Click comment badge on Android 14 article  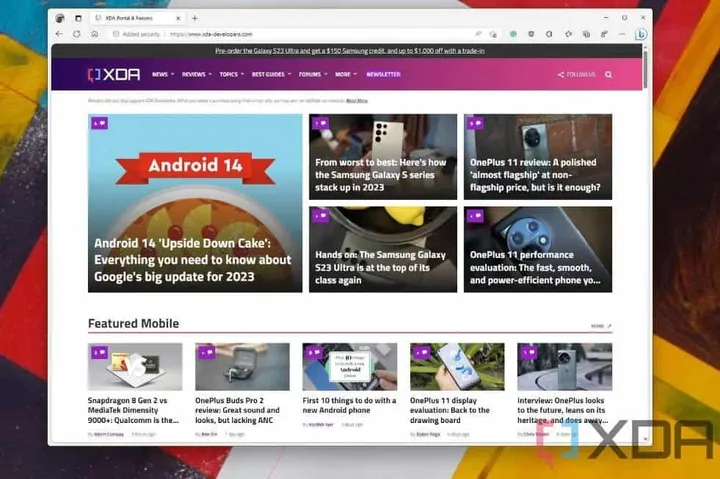click(99, 123)
